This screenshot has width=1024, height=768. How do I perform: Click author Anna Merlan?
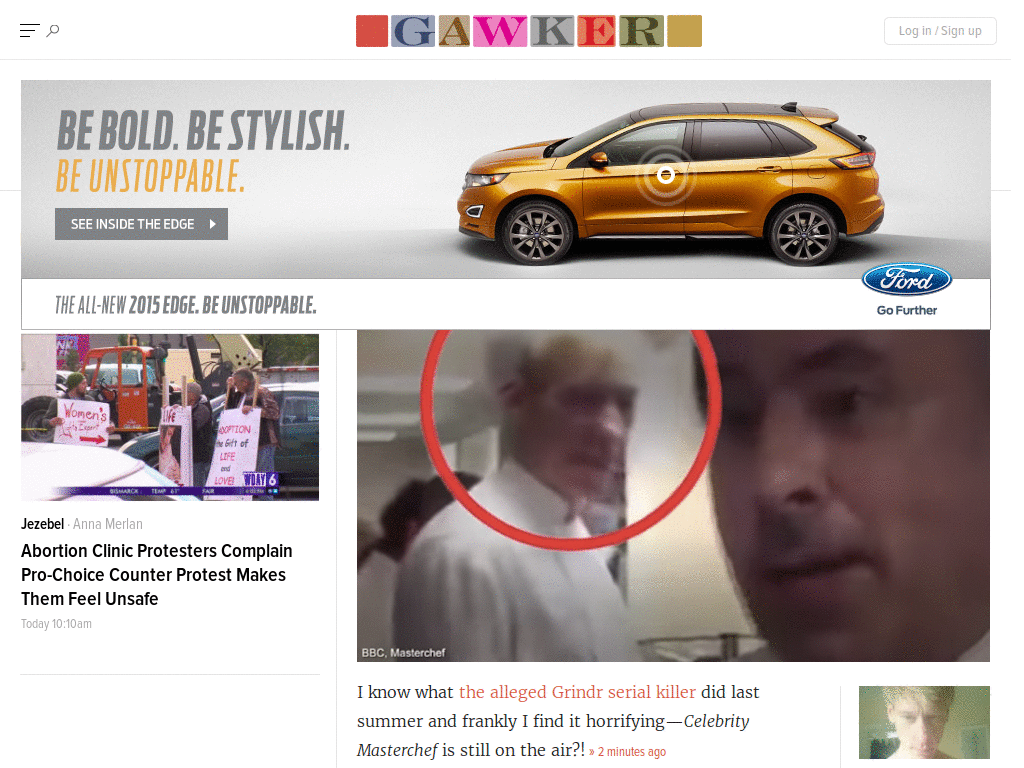[108, 524]
